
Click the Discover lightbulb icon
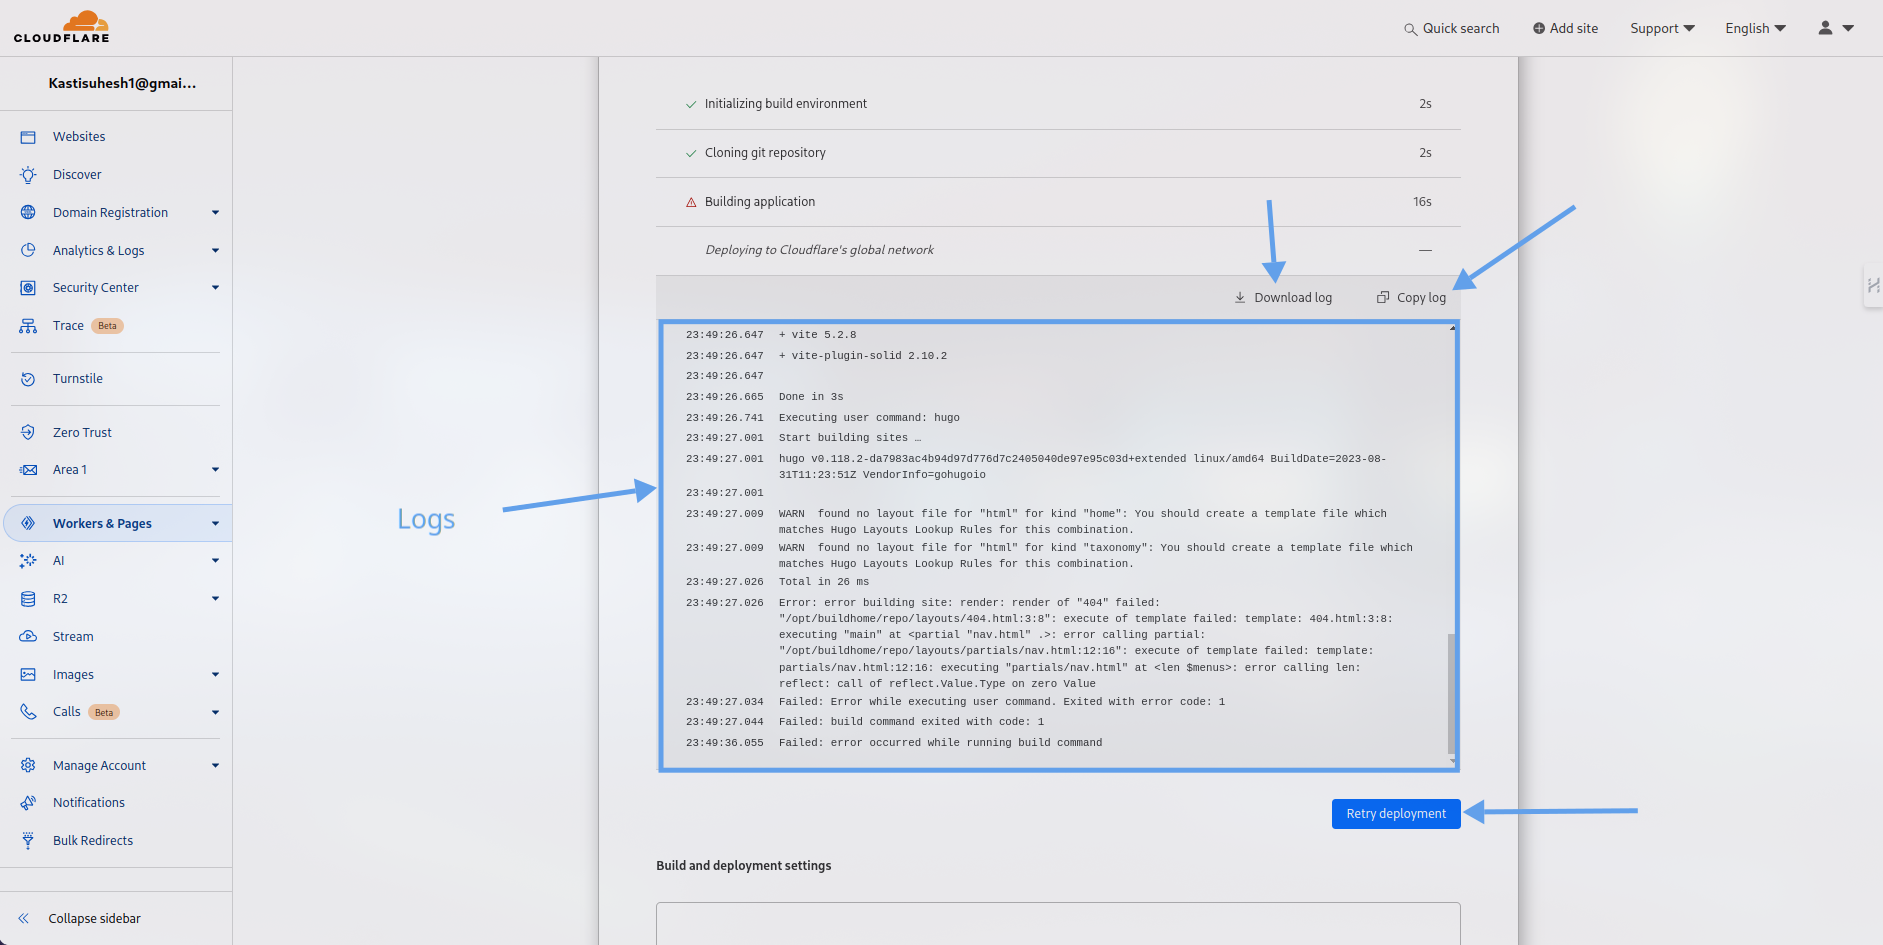[x=28, y=175]
